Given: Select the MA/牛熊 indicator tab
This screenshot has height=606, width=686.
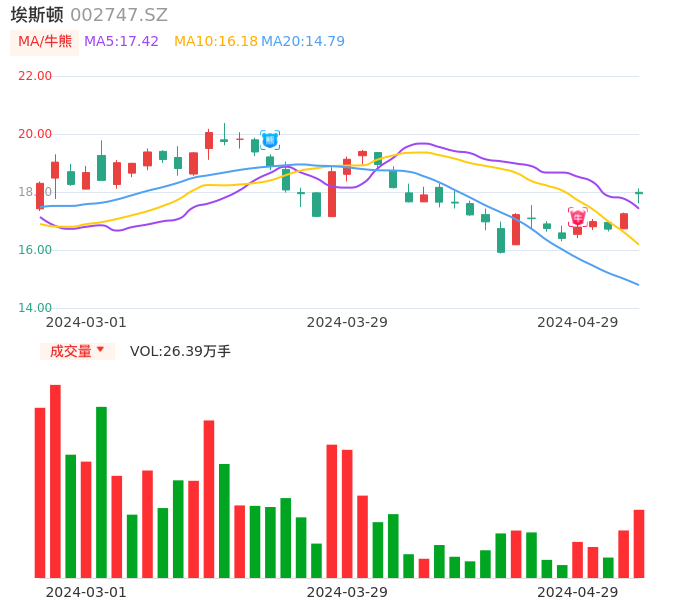Looking at the screenshot, I should [x=45, y=42].
